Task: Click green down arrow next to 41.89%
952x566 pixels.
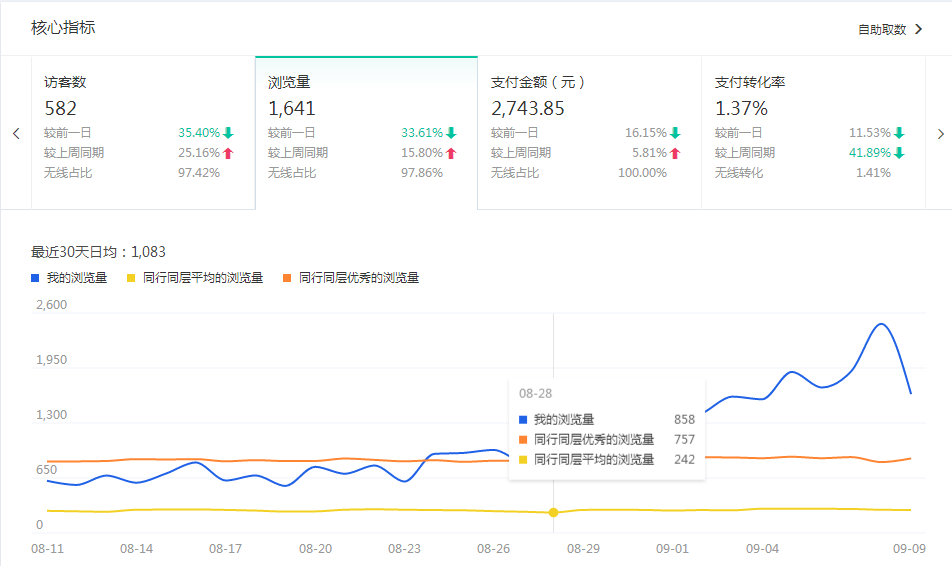Action: (x=899, y=153)
